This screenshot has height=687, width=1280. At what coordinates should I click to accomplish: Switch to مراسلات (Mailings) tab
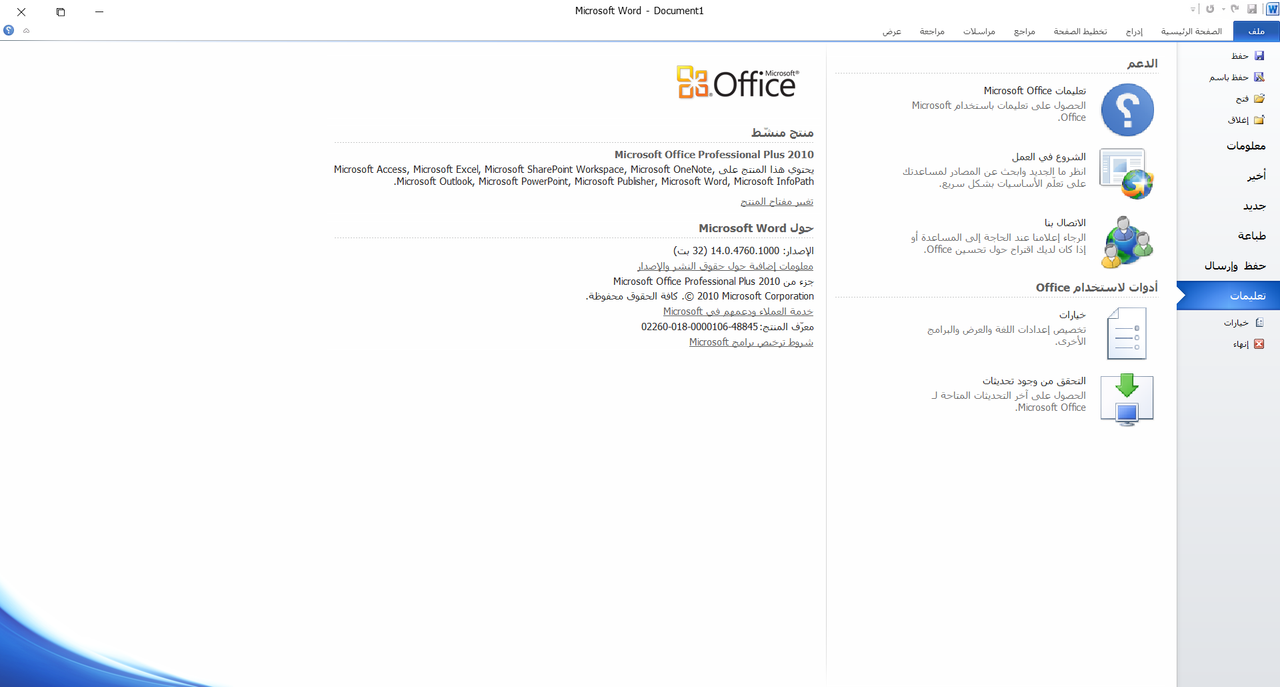(979, 31)
